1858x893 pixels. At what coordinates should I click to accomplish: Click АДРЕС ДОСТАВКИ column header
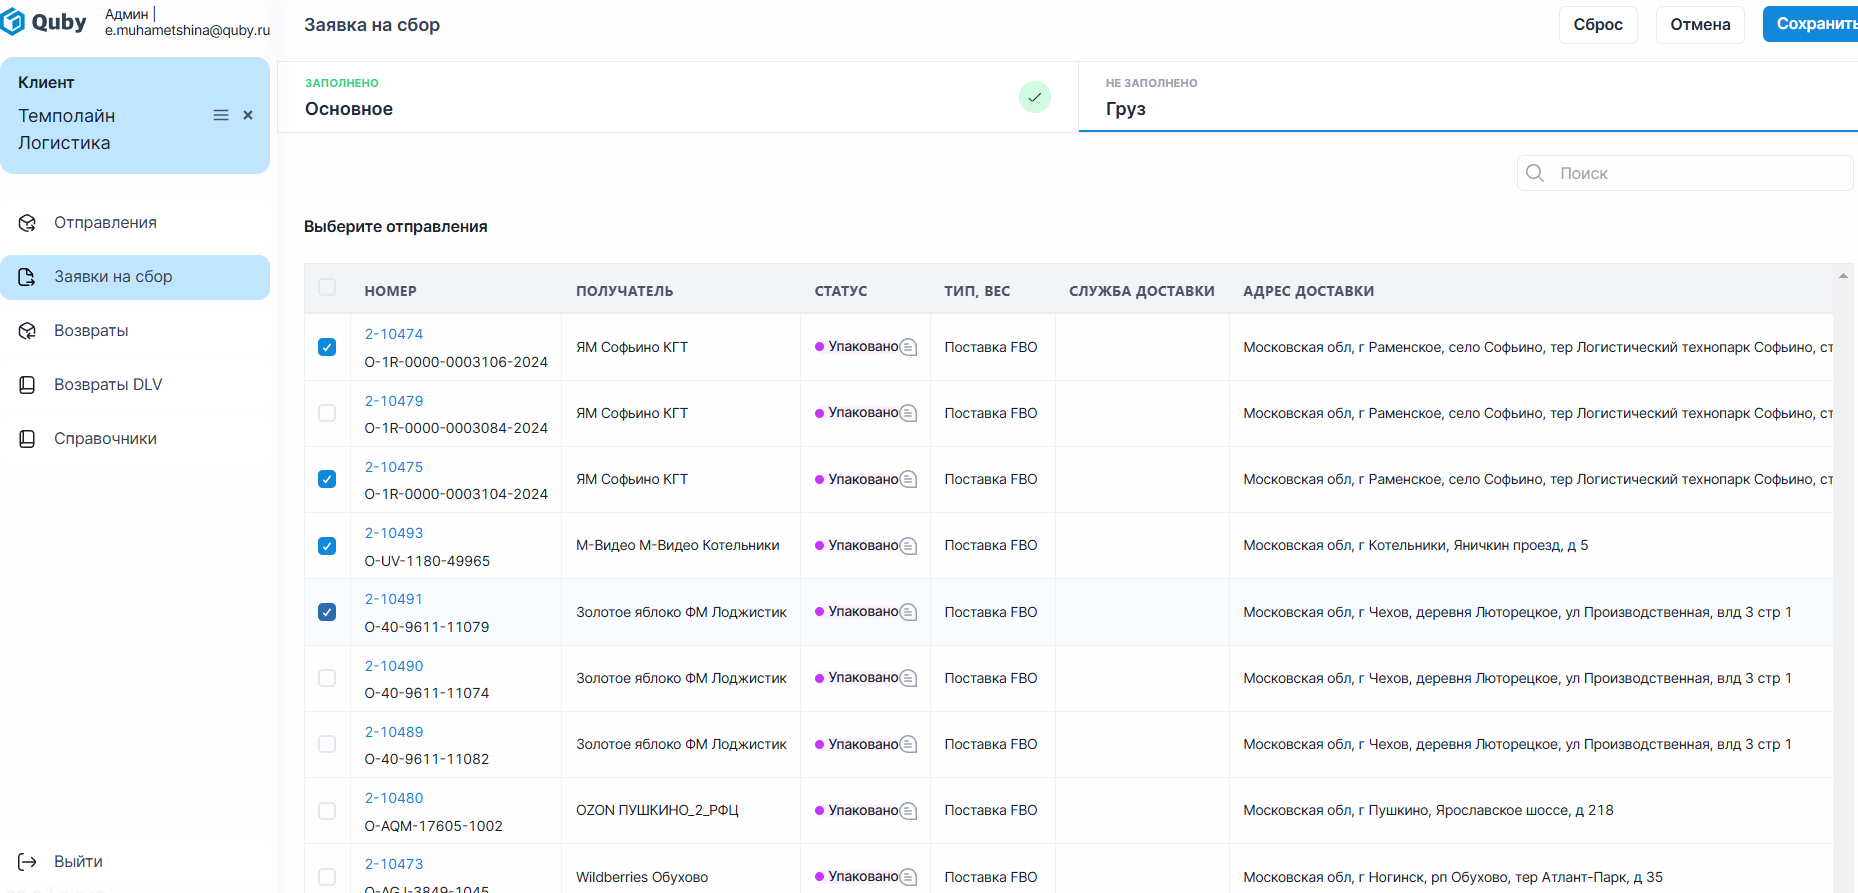(x=1309, y=291)
